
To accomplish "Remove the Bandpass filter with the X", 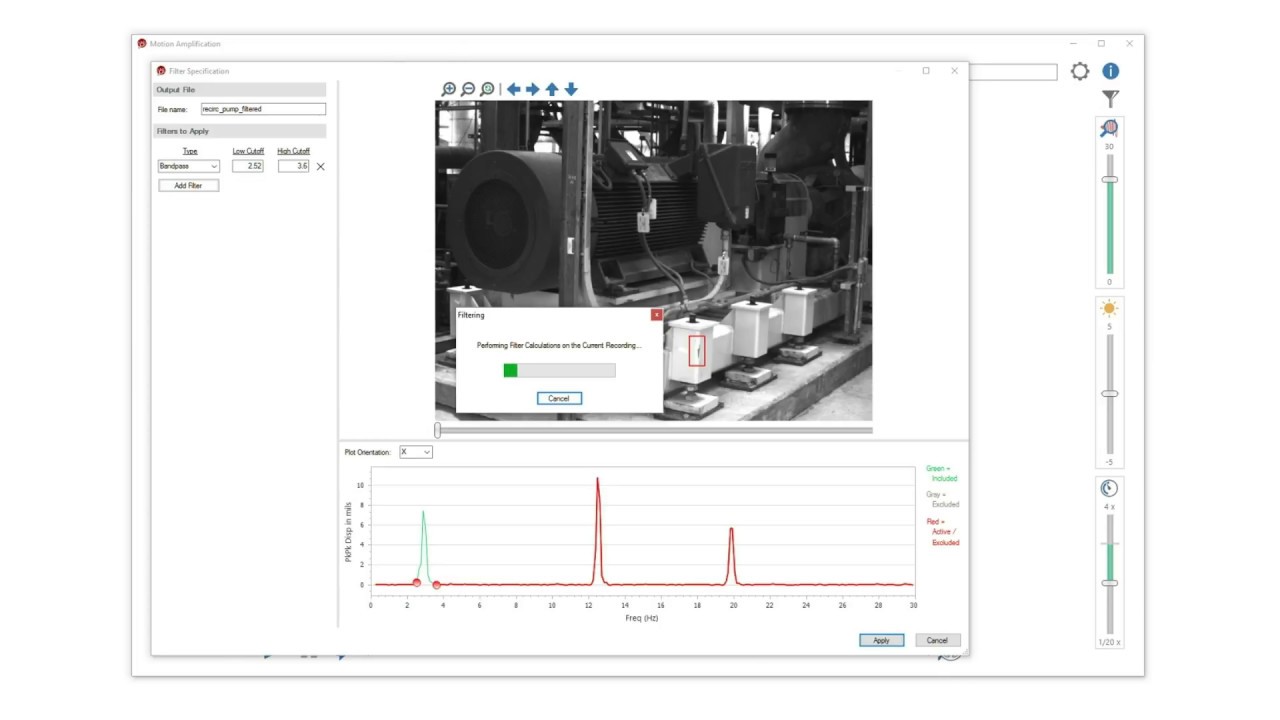I will tap(321, 167).
